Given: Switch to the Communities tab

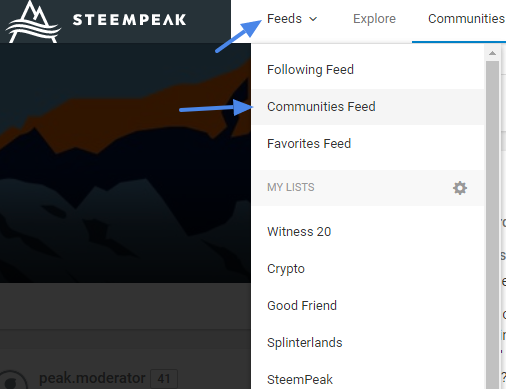Looking at the screenshot, I should click(x=466, y=19).
